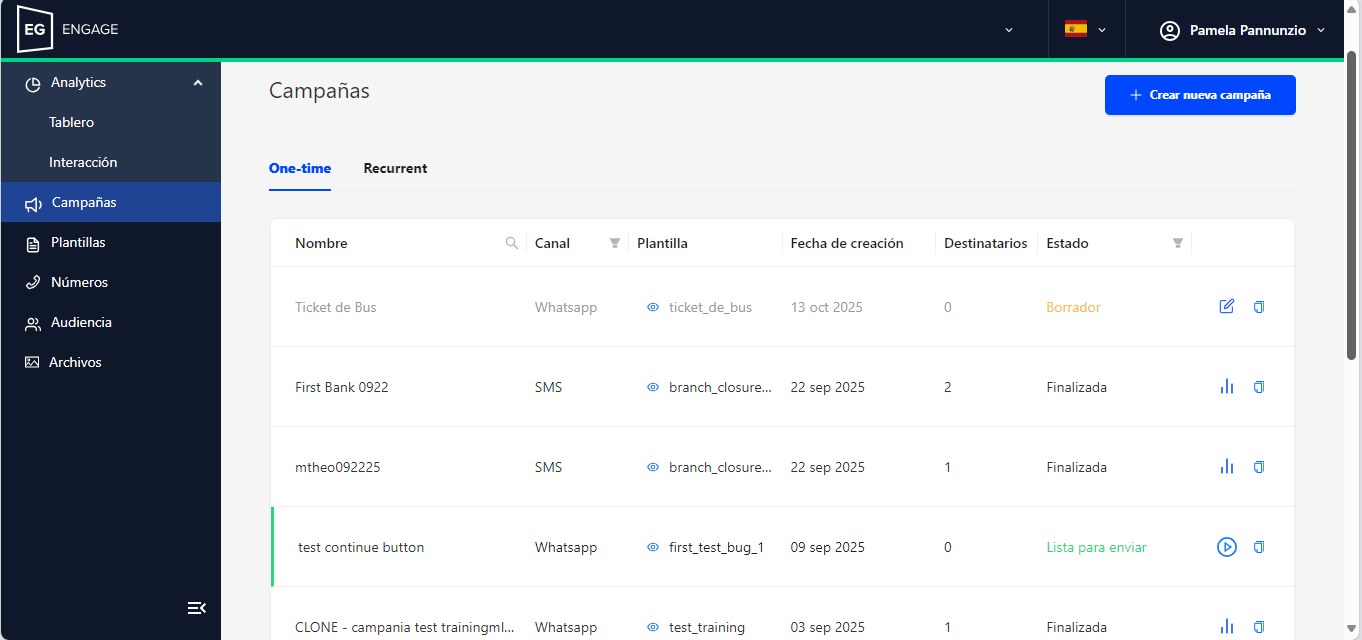This screenshot has width=1362, height=640.
Task: Click the edit icon for Ticket de Bus
Action: tap(1227, 307)
